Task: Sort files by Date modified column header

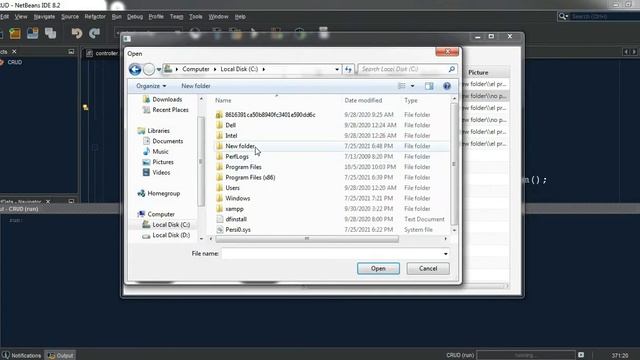Action: [x=363, y=100]
